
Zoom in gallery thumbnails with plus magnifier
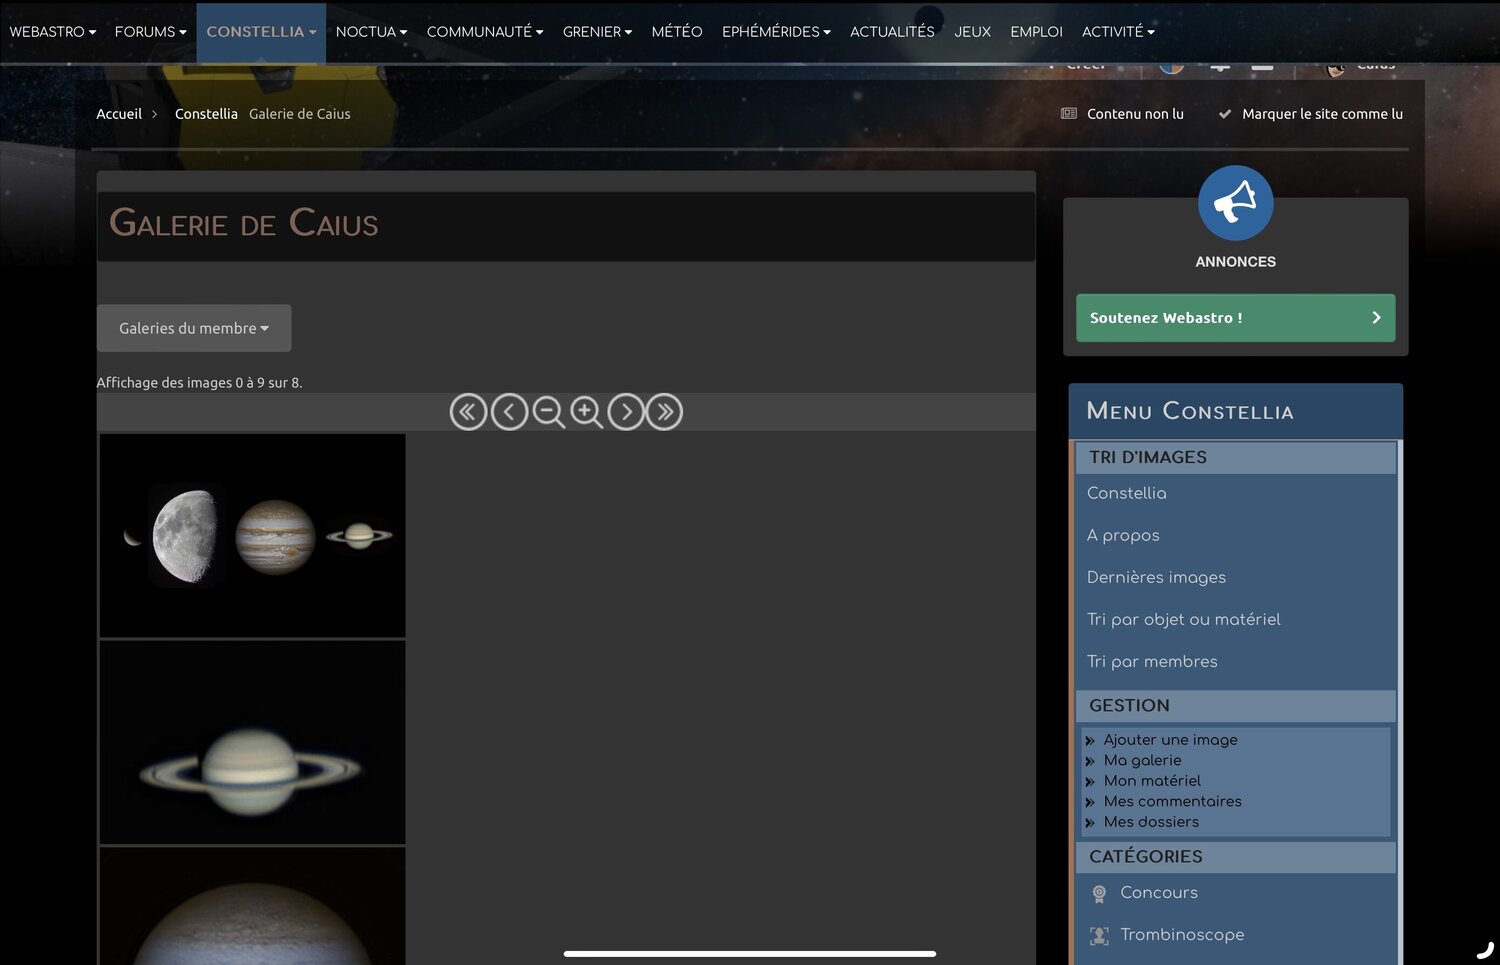coord(586,412)
